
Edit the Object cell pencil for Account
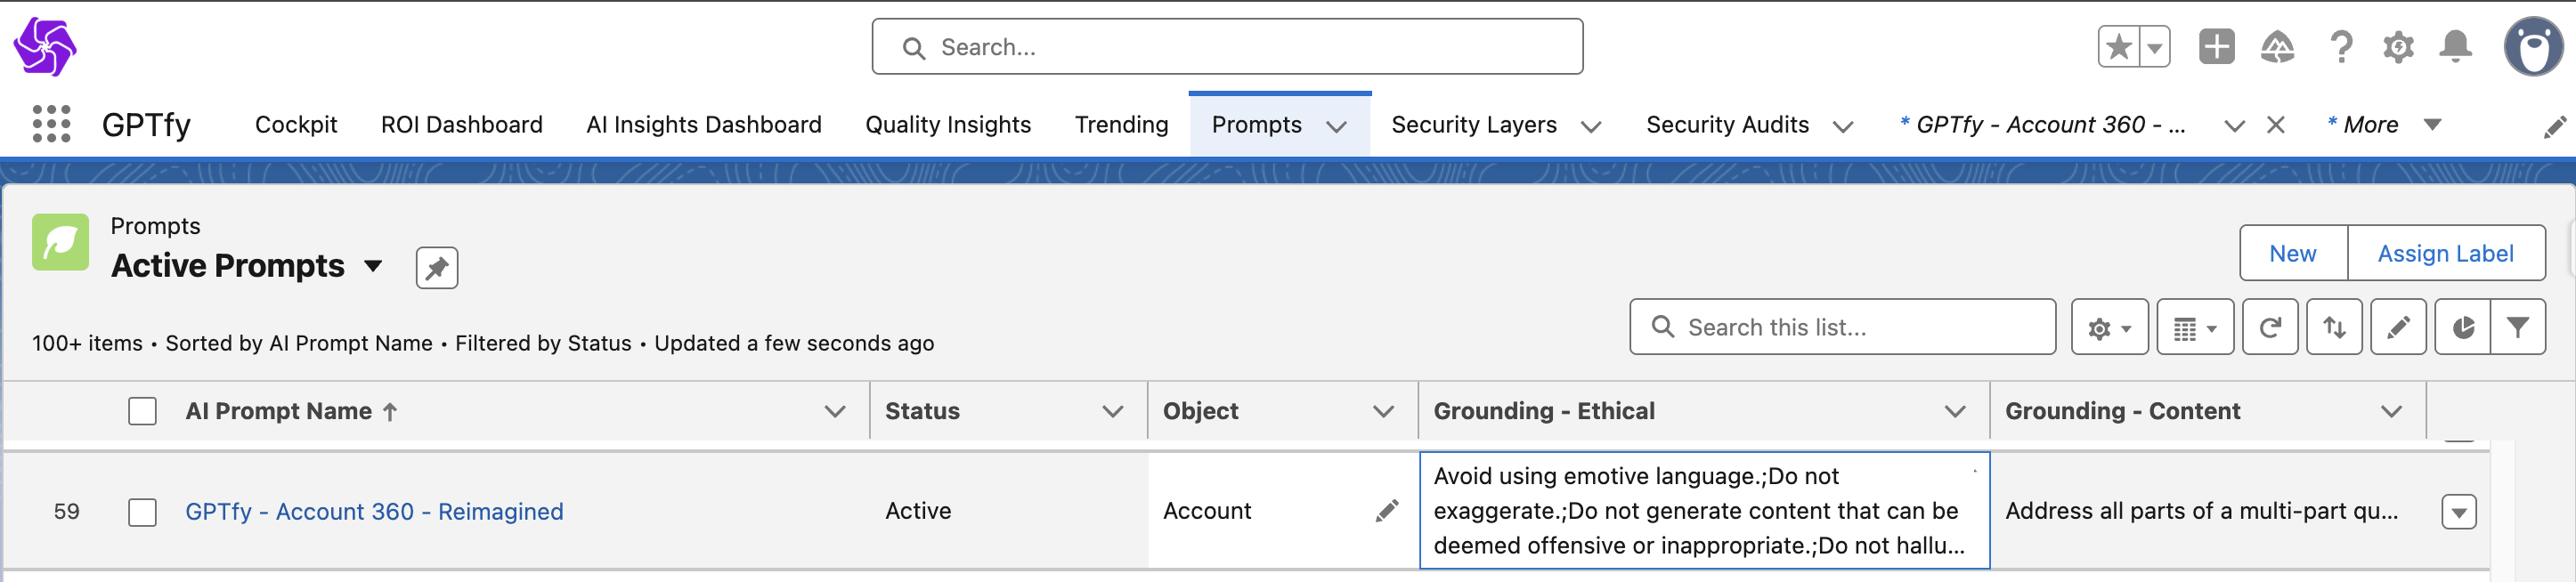coord(1386,511)
